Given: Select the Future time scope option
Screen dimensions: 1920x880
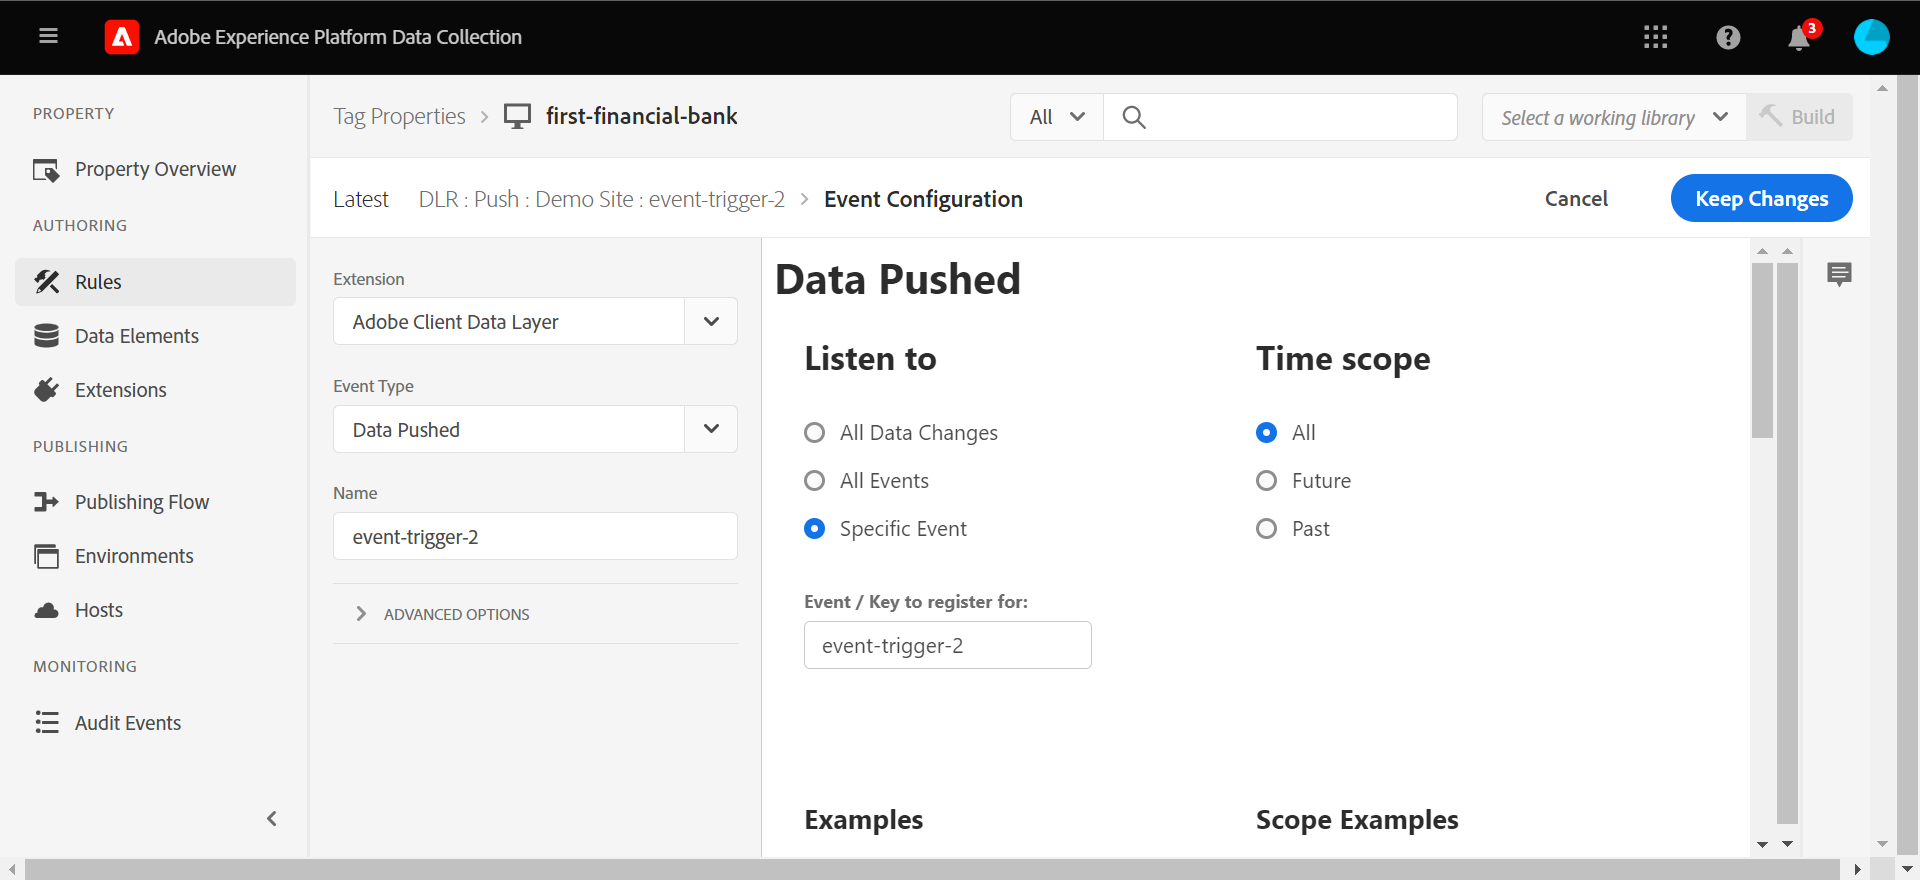Looking at the screenshot, I should pyautogui.click(x=1267, y=481).
